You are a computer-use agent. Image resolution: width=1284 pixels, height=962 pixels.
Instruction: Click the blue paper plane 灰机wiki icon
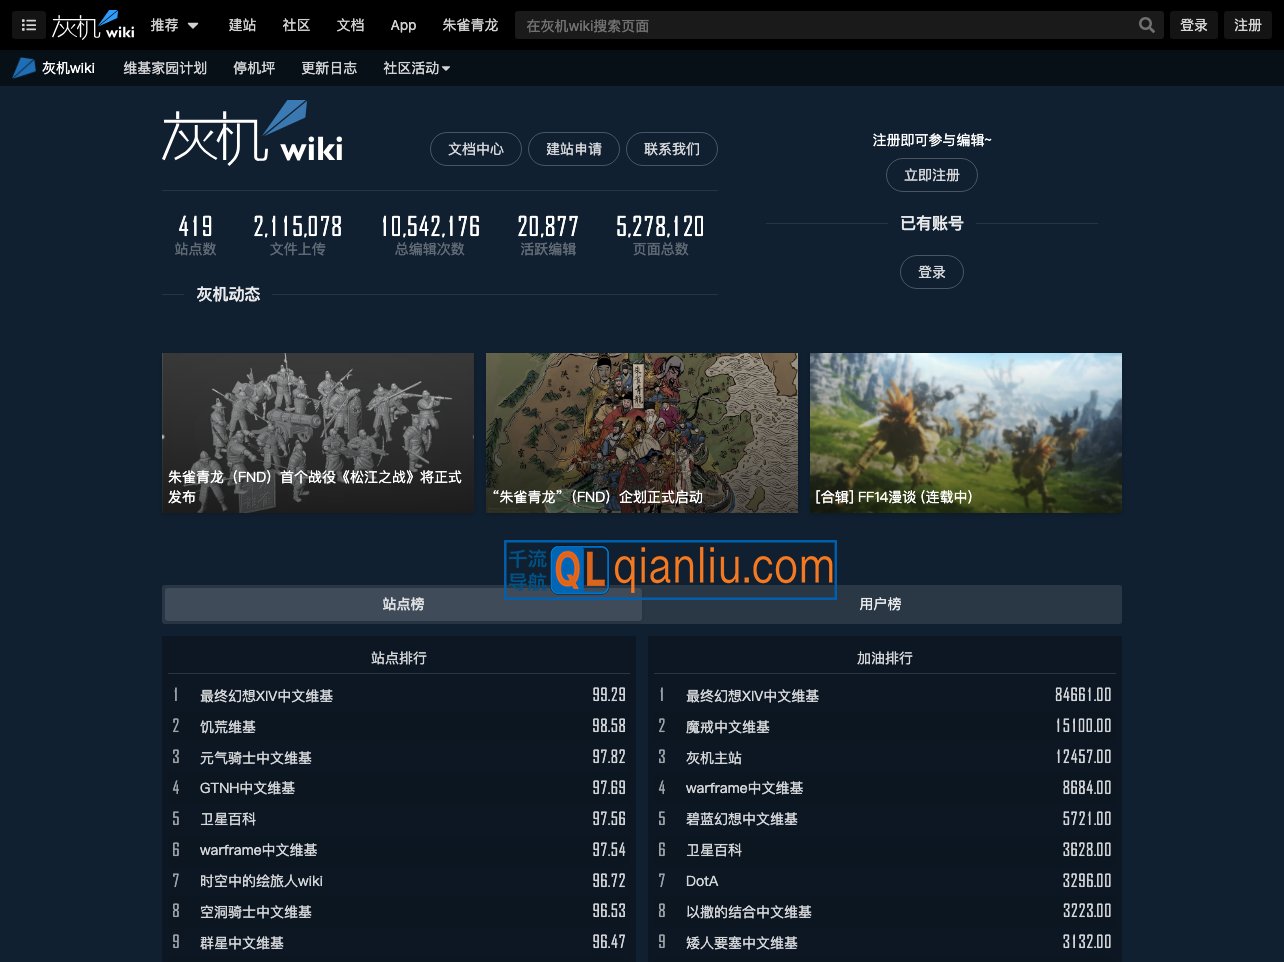click(24, 68)
